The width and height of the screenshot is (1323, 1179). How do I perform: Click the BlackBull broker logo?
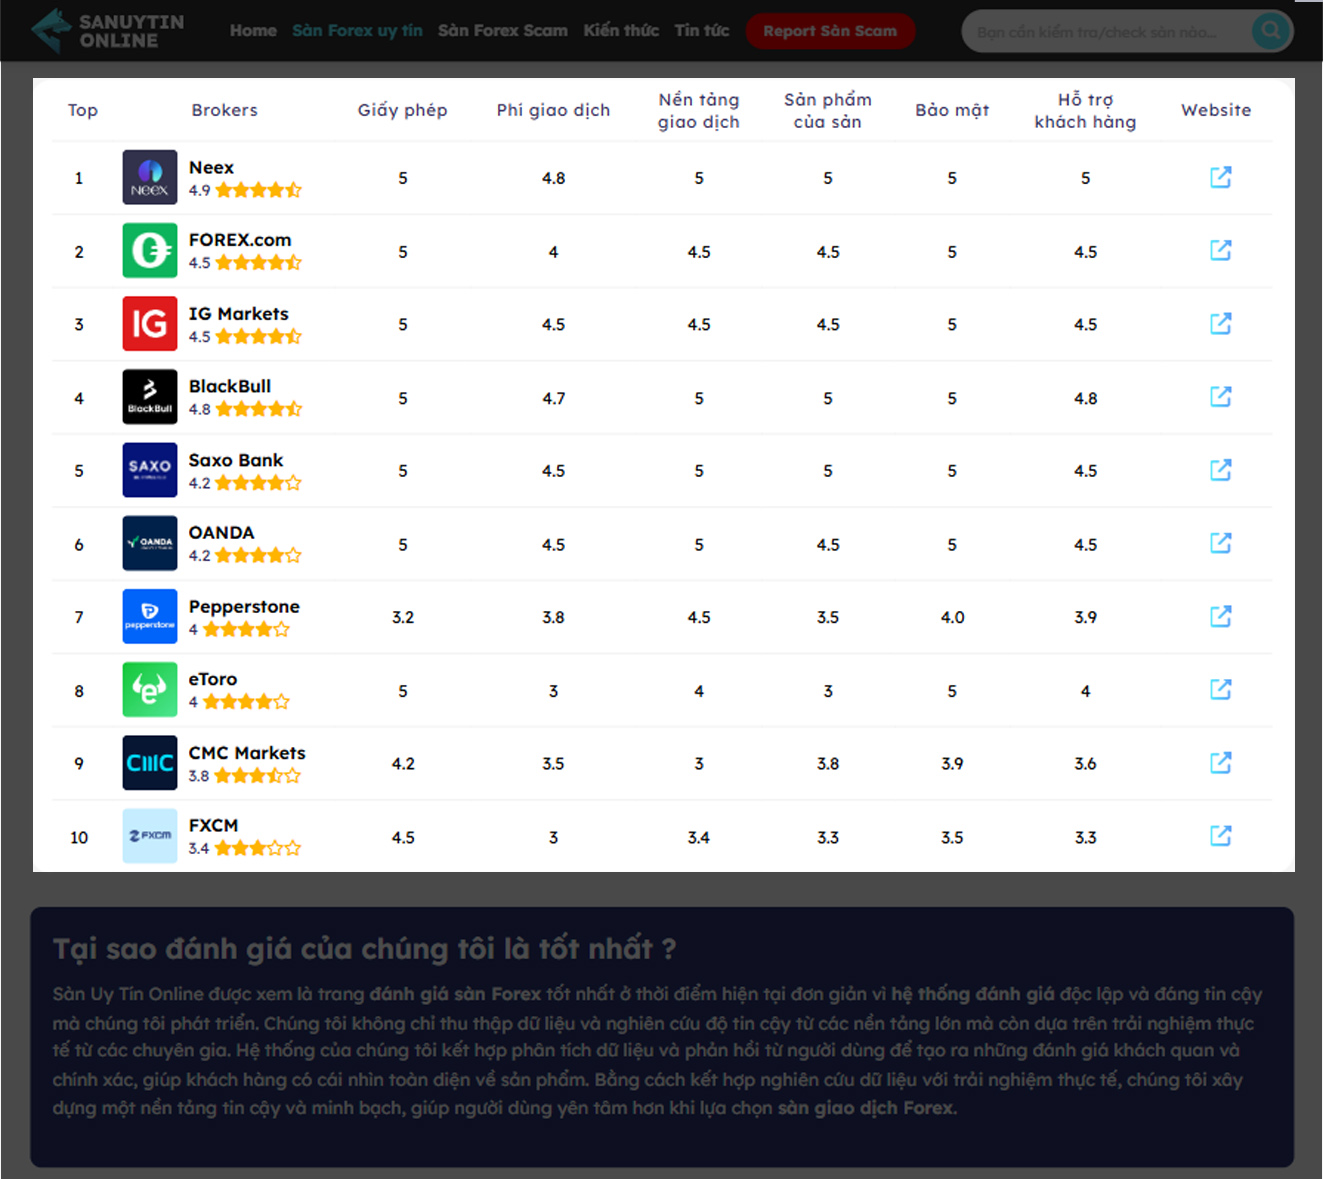click(150, 397)
